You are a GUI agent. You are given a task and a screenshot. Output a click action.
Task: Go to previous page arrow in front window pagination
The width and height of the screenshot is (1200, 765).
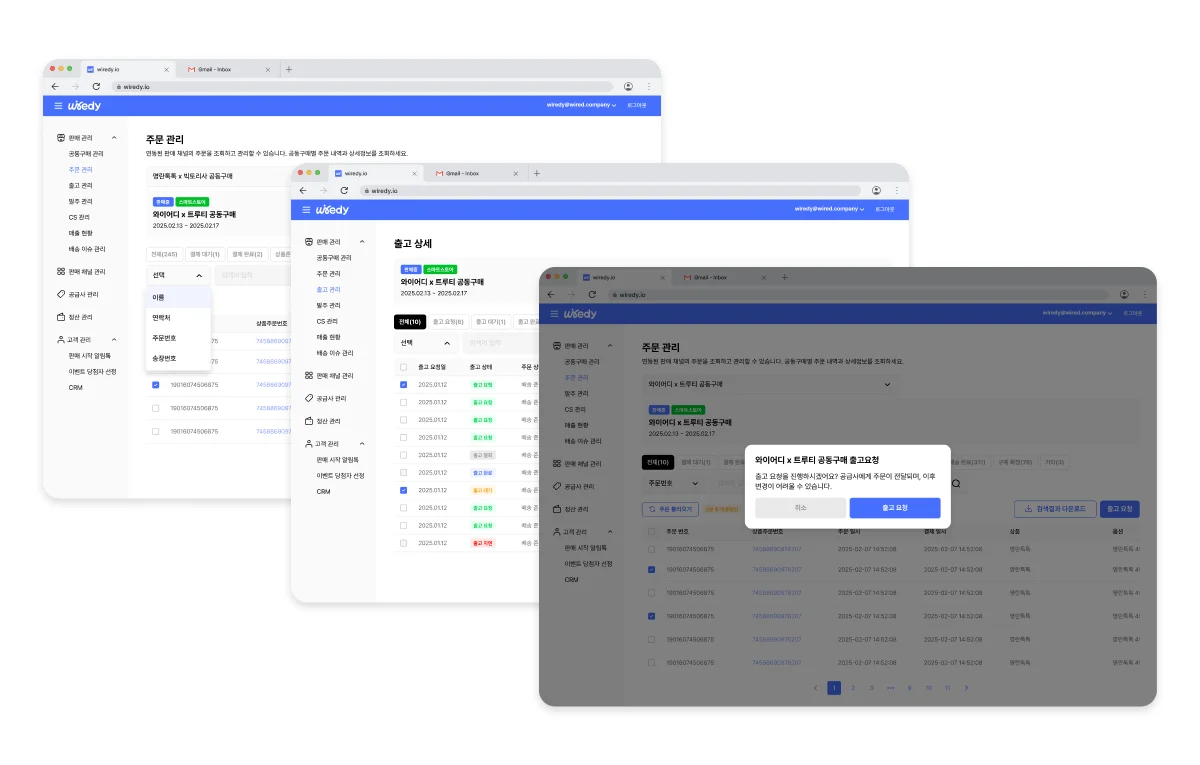(x=815, y=688)
